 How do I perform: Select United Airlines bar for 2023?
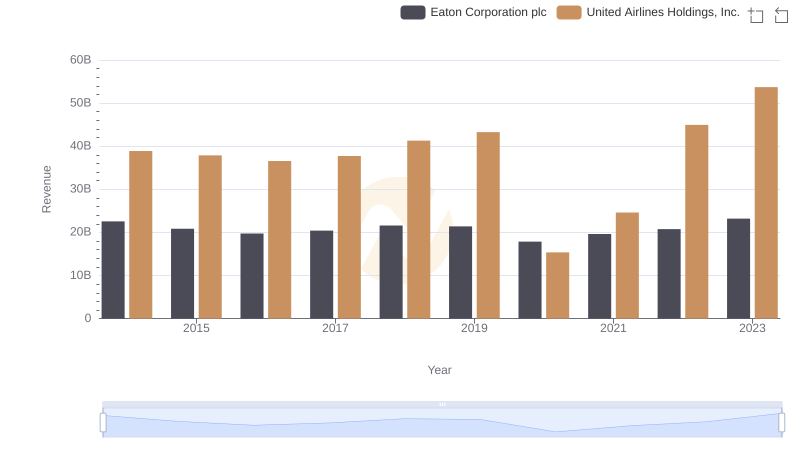[766, 203]
